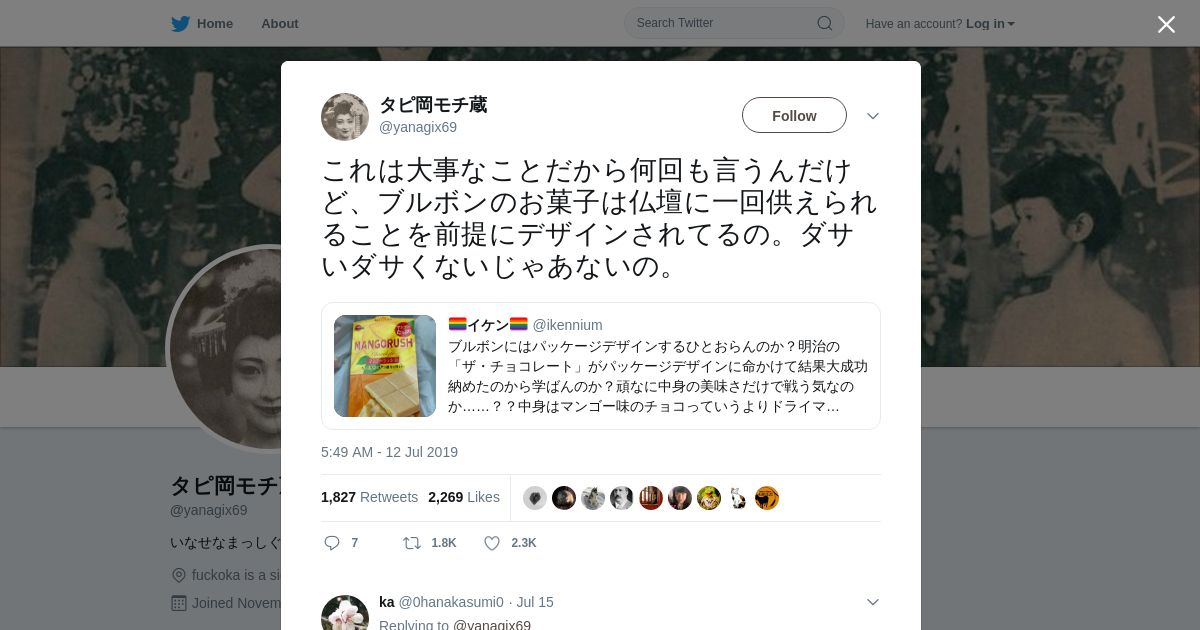
Task: Like the tweet with heart icon
Action: click(x=492, y=543)
